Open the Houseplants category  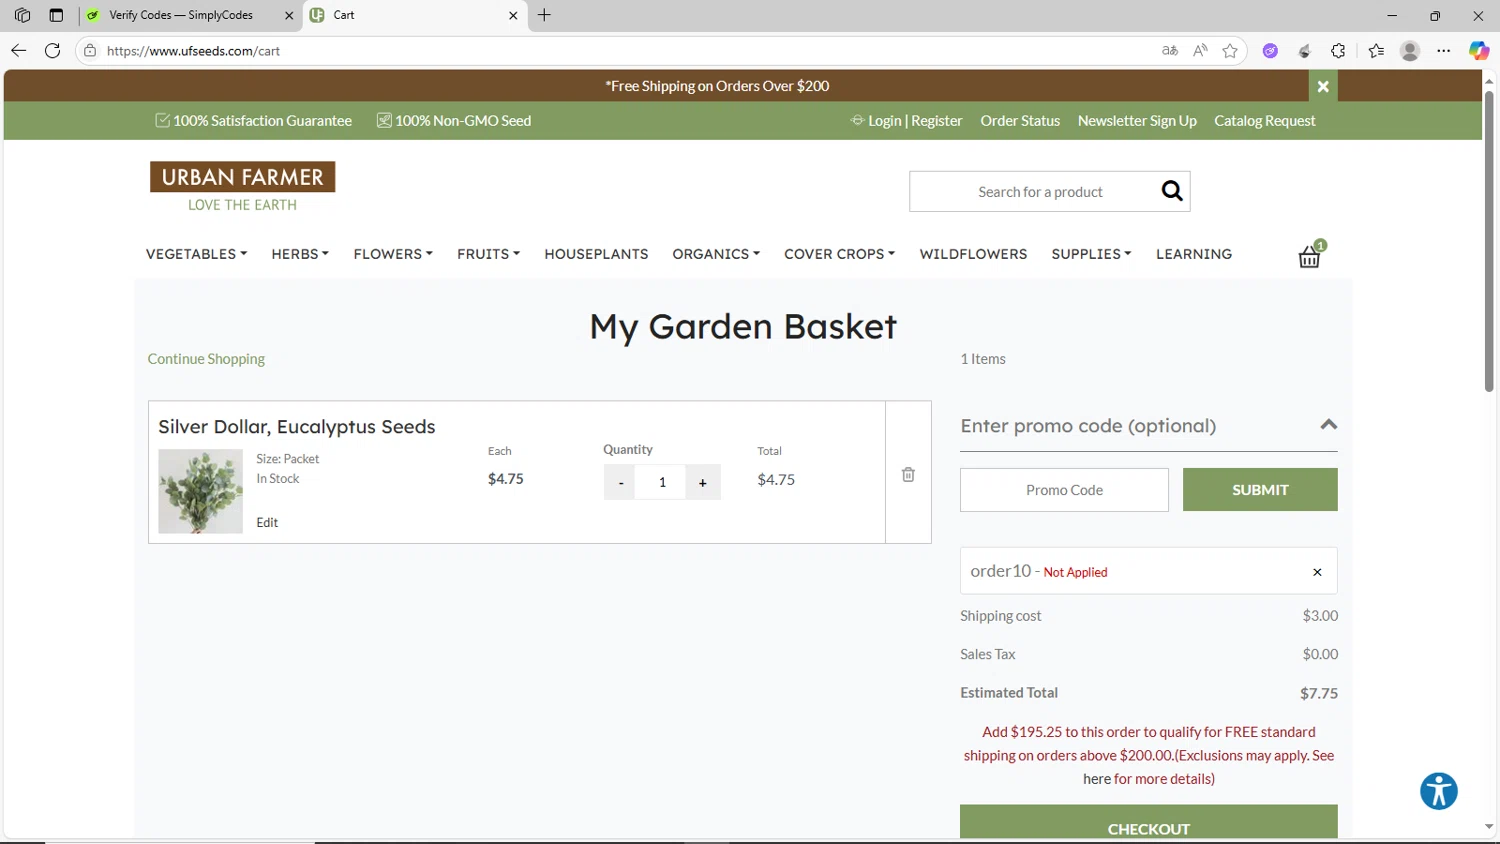[x=596, y=254]
